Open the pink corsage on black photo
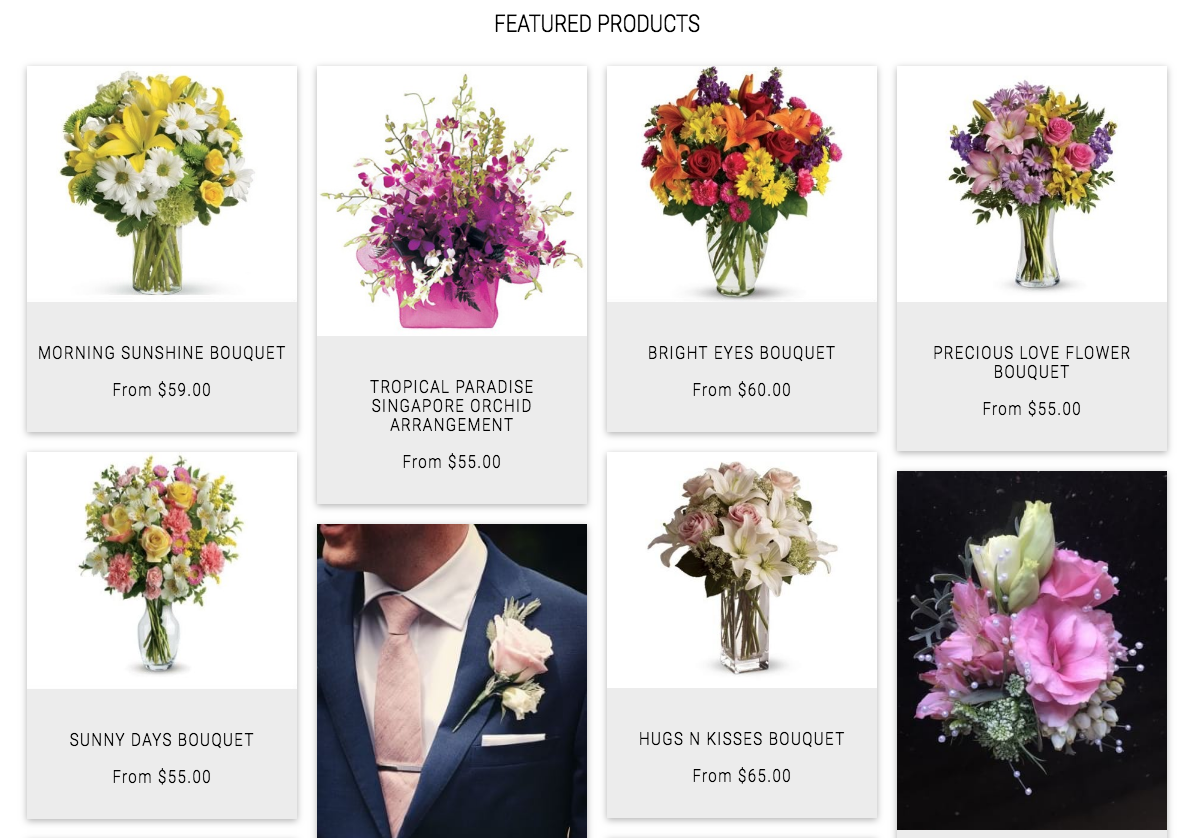 [x=1032, y=651]
